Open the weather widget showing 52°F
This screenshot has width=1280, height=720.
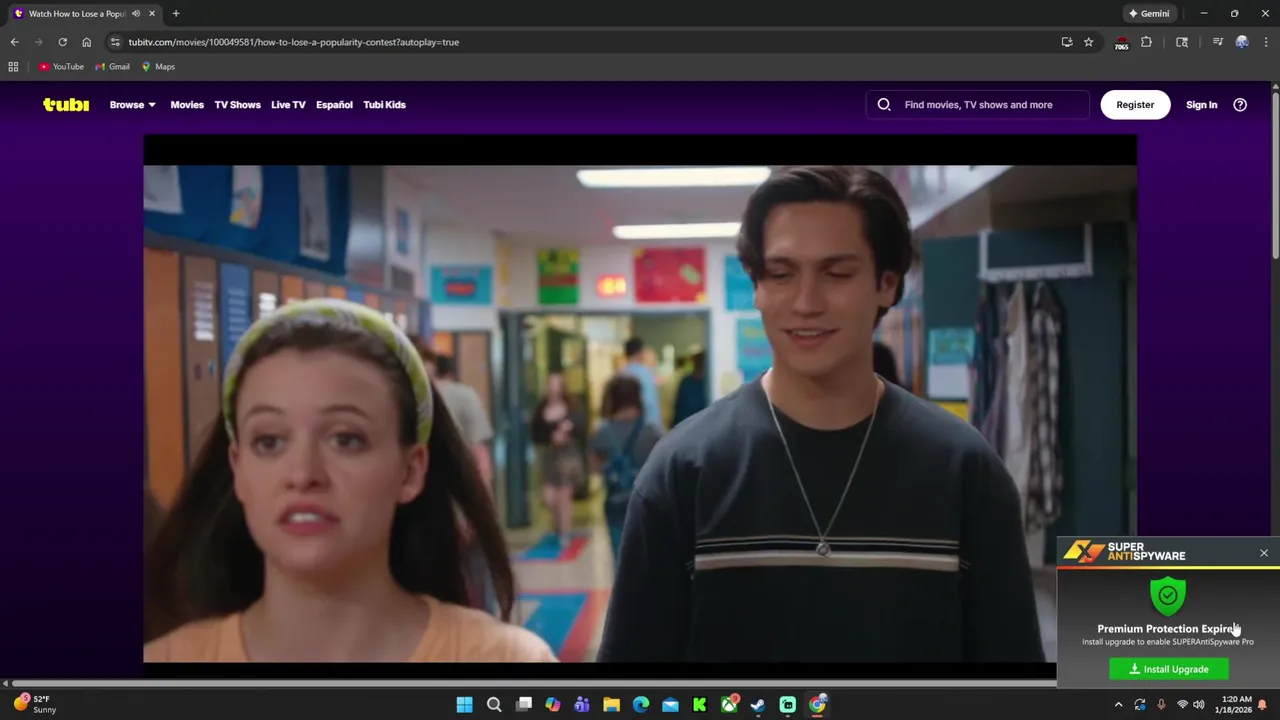click(x=33, y=704)
